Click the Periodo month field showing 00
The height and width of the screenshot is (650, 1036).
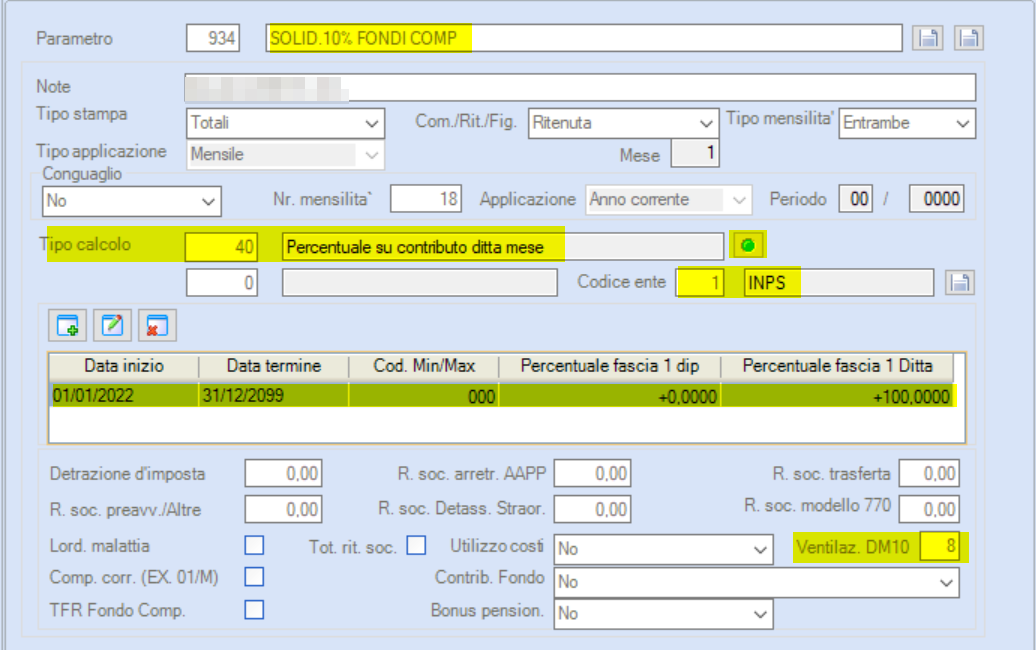(856, 199)
